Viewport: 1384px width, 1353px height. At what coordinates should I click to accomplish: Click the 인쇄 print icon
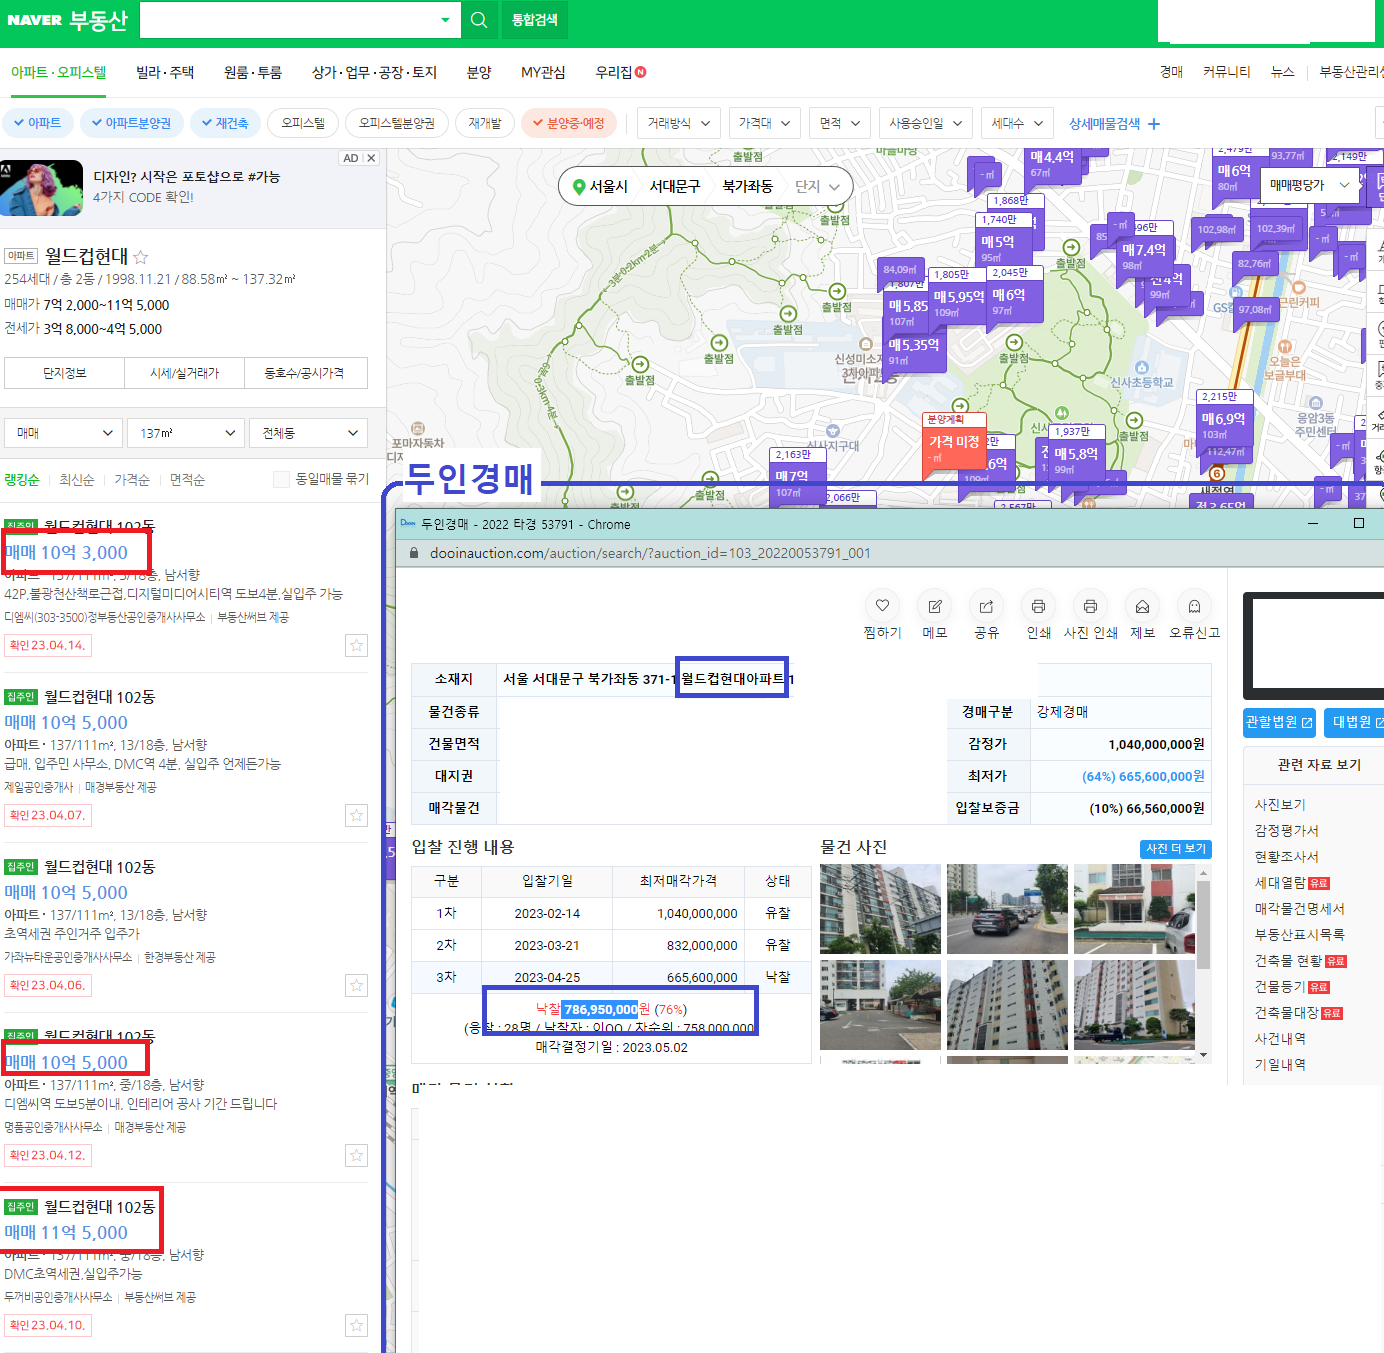click(x=1039, y=606)
